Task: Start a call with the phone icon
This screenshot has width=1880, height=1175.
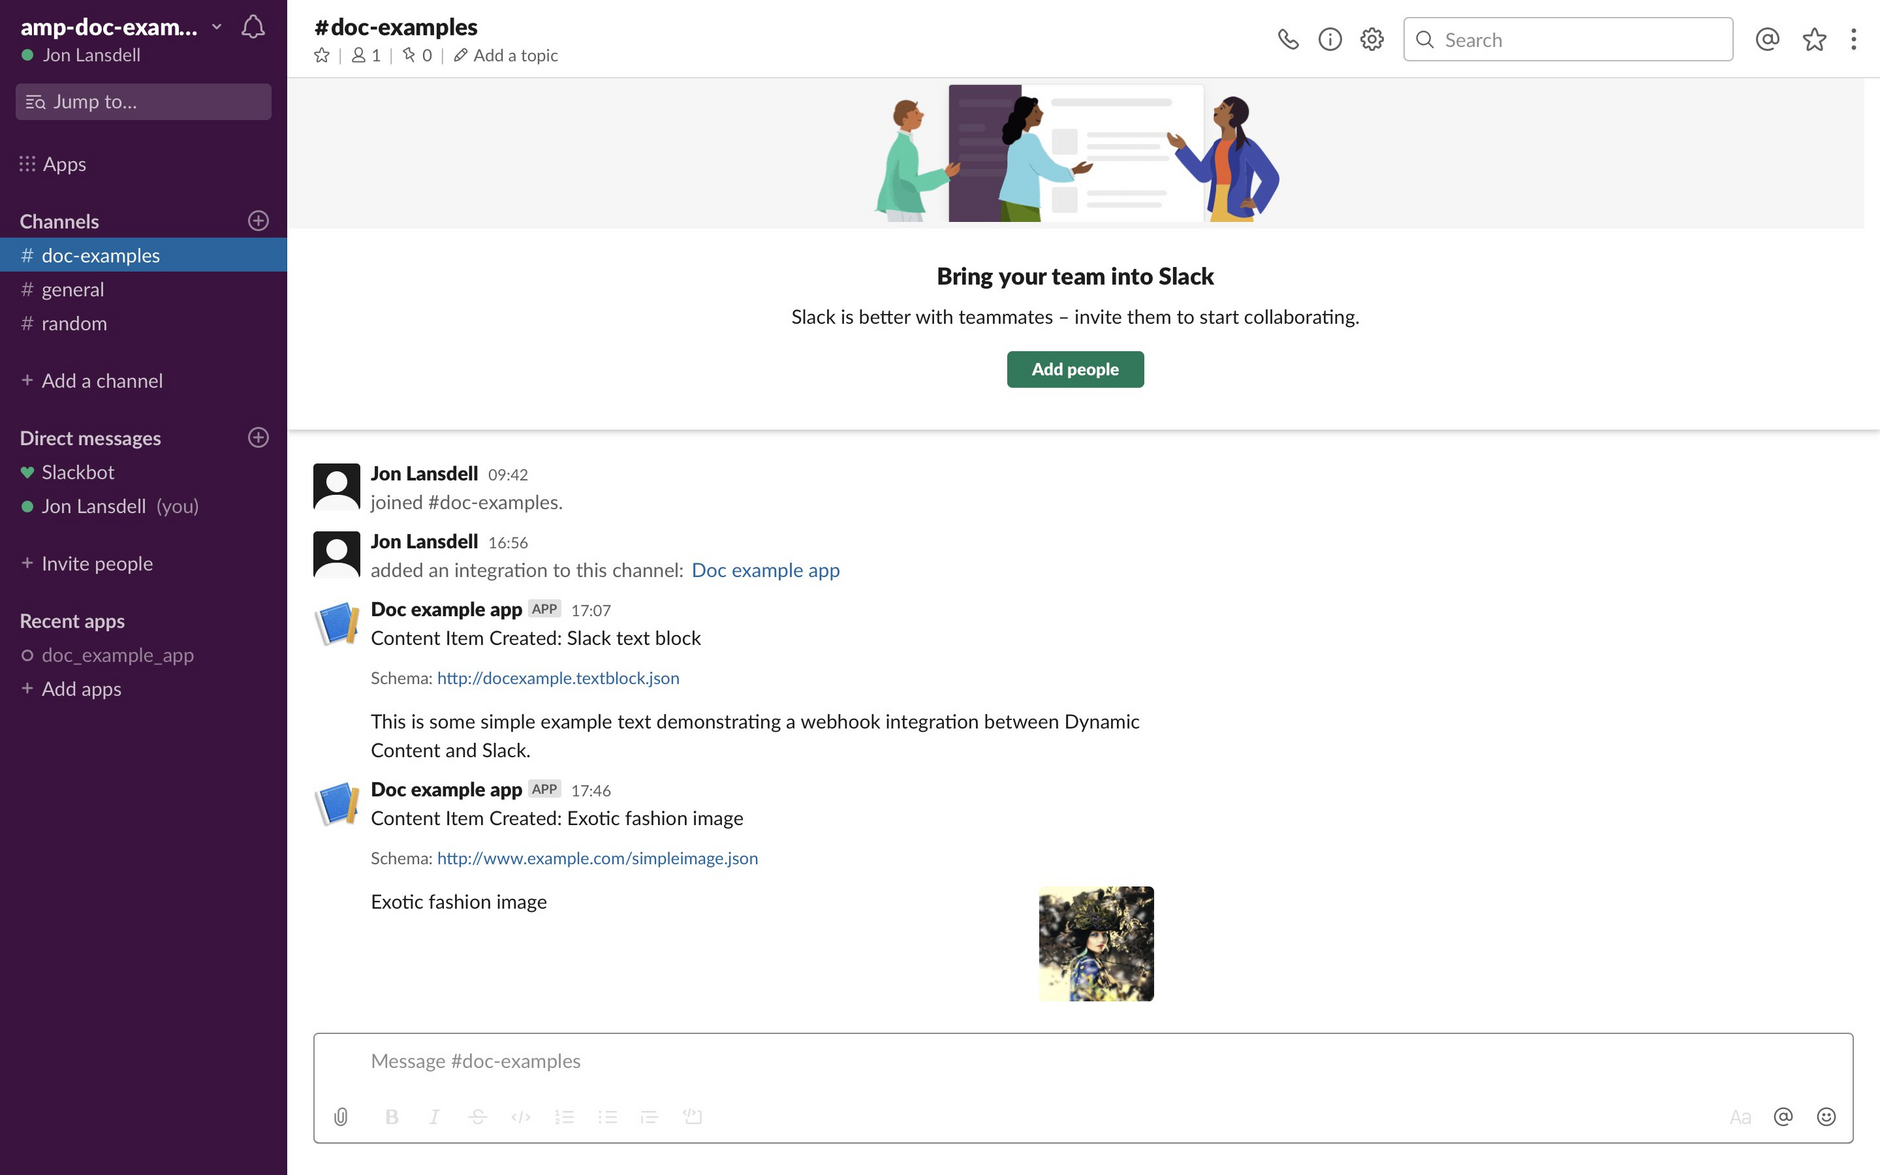Action: click(1288, 40)
